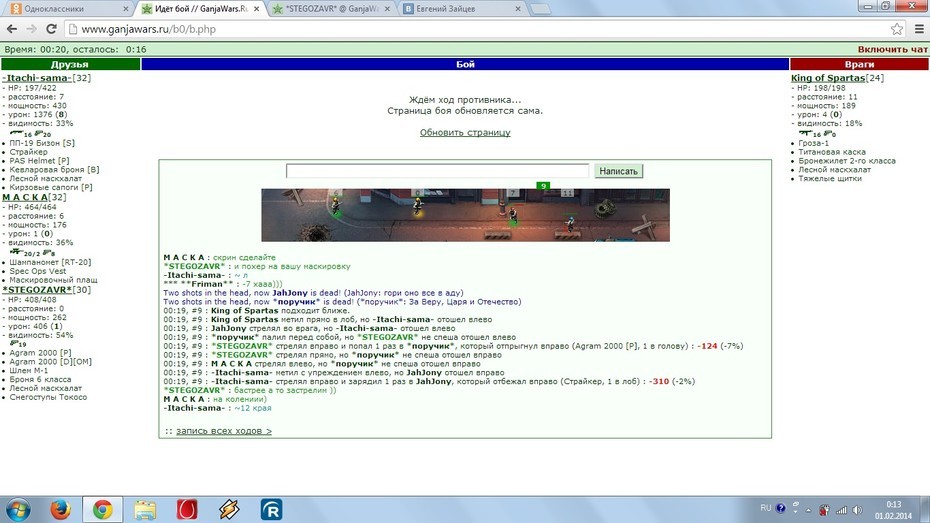Switch to Chrome in the taskbar
This screenshot has width=930, height=523.
[x=103, y=510]
